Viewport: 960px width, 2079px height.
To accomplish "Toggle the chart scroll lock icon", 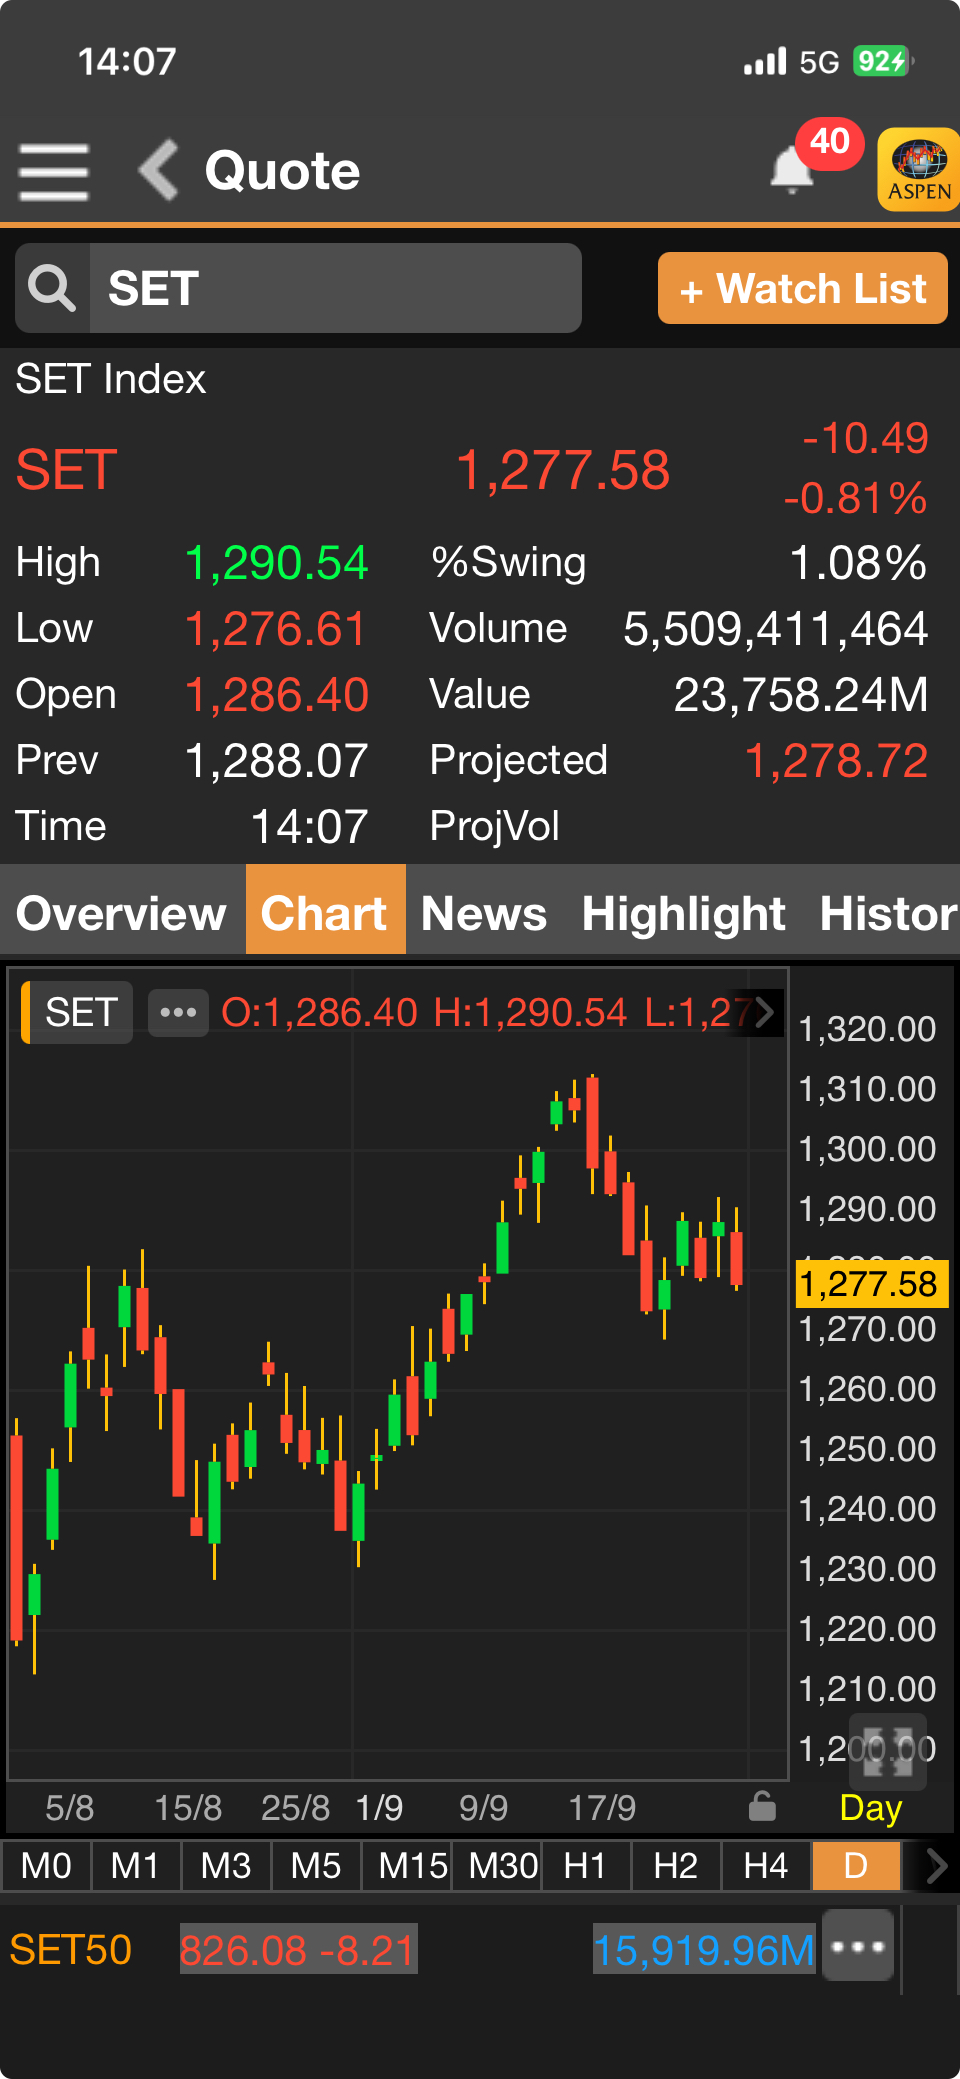I will [762, 1806].
